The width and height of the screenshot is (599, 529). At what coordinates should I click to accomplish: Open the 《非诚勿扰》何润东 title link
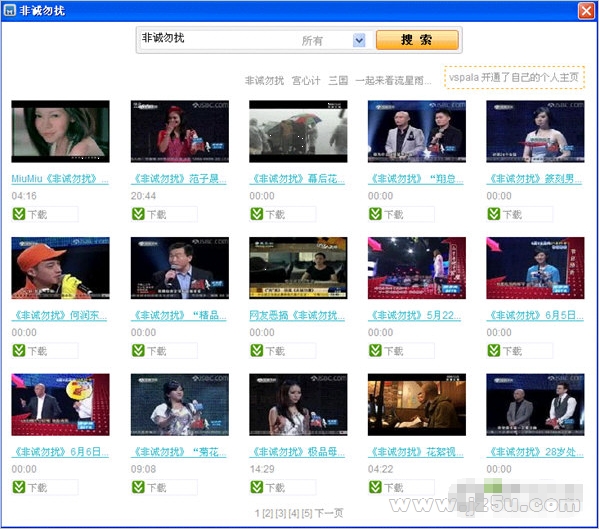point(59,315)
